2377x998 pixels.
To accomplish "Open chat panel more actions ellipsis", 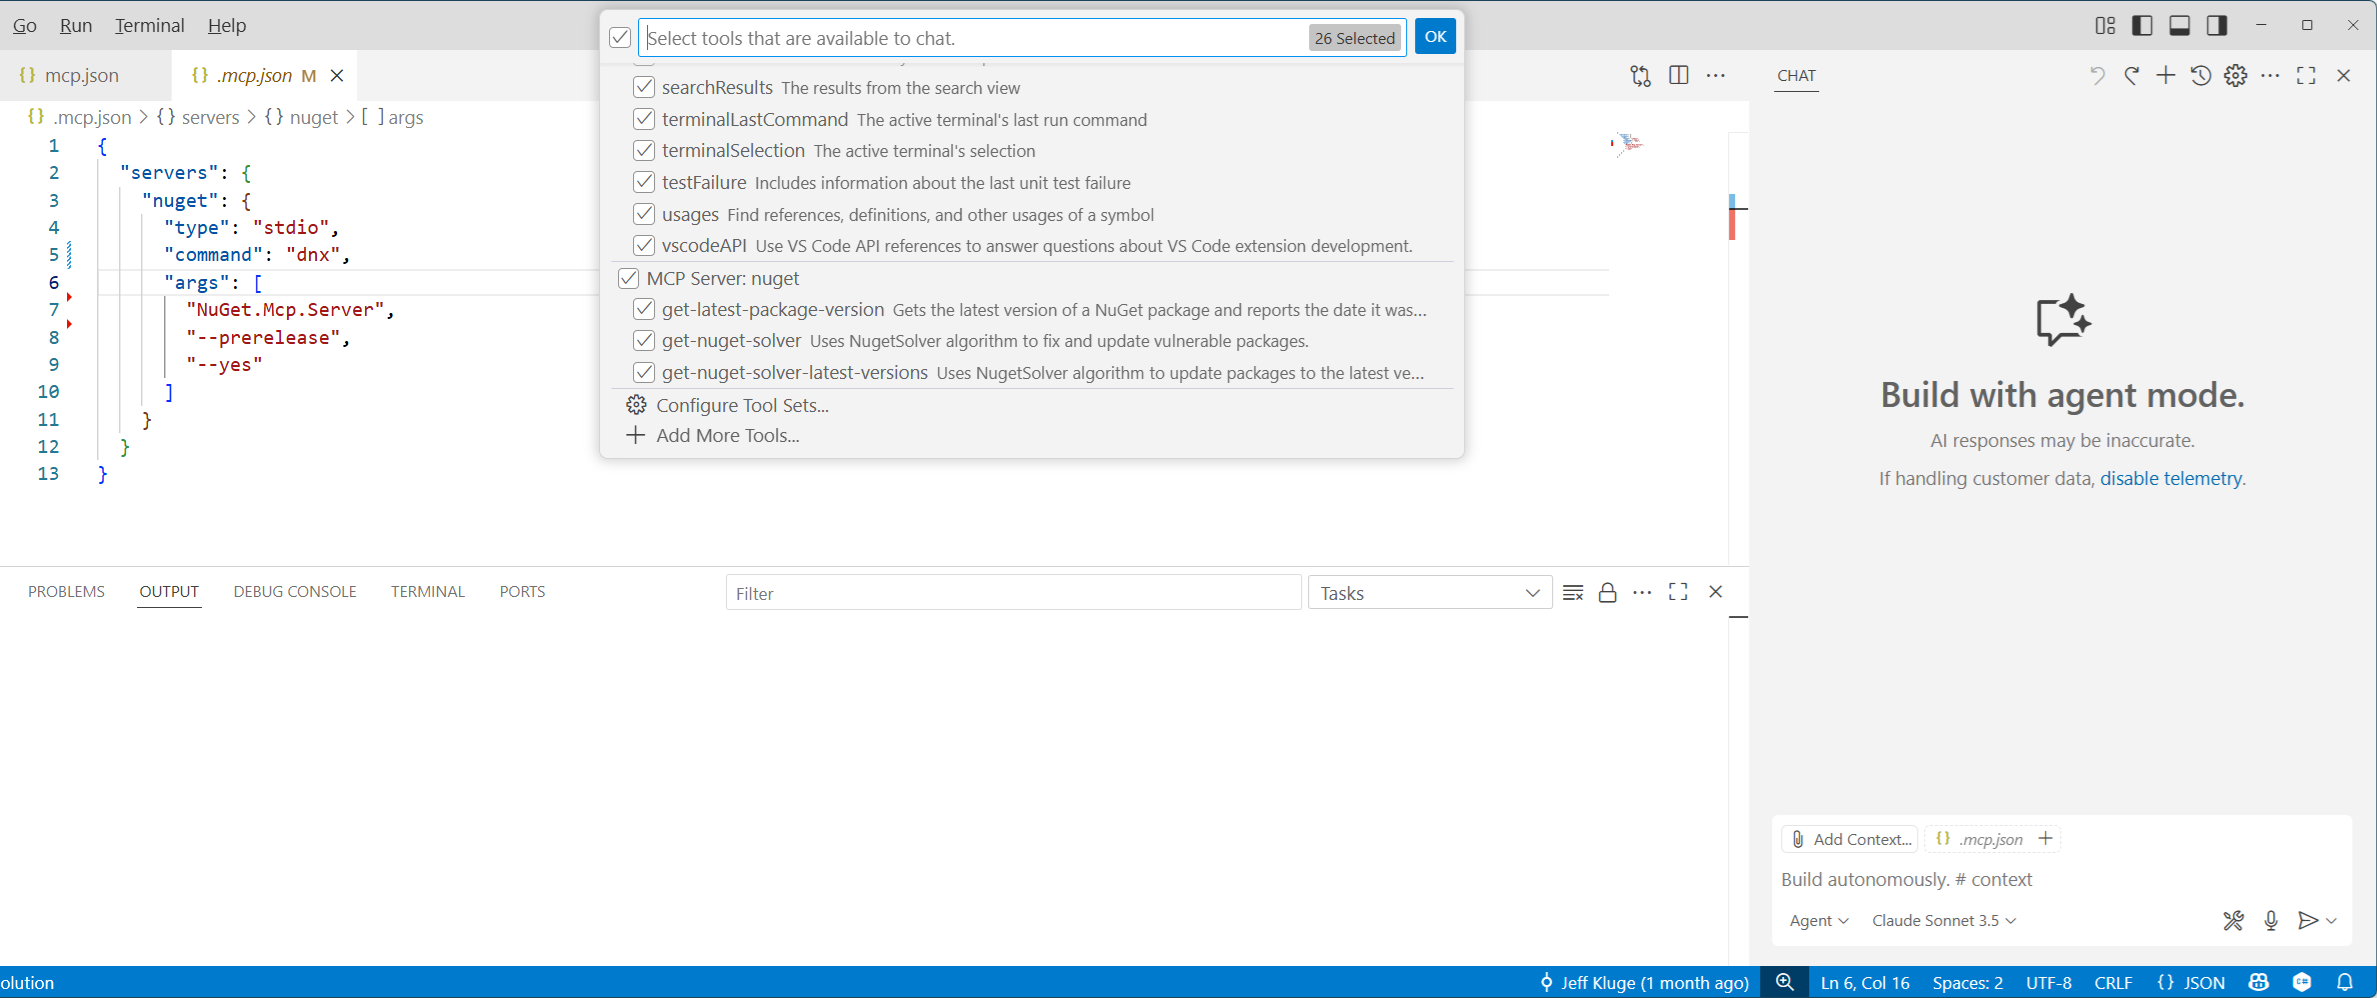I will pos(2270,75).
